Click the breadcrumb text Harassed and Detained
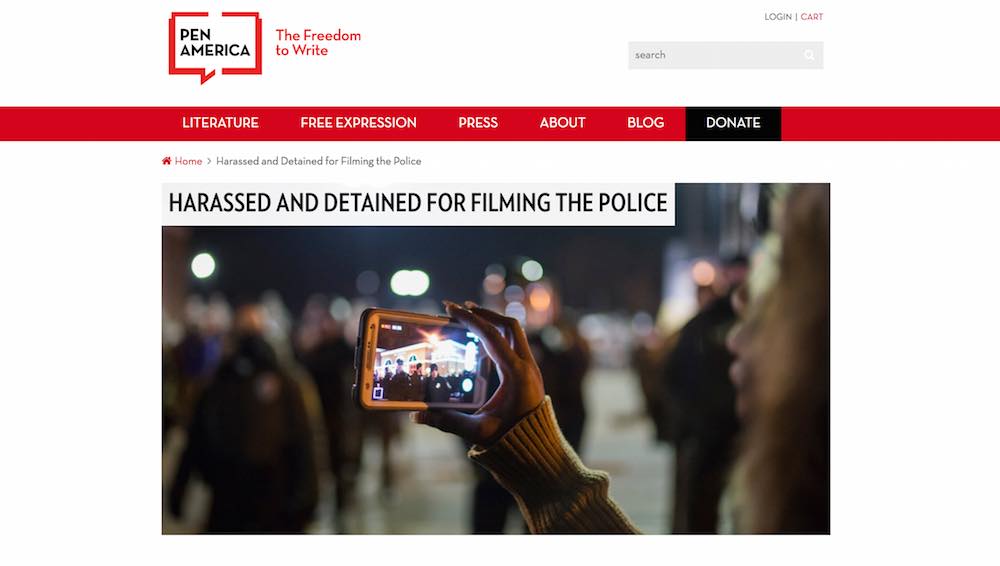This screenshot has height=566, width=1000. coord(318,161)
